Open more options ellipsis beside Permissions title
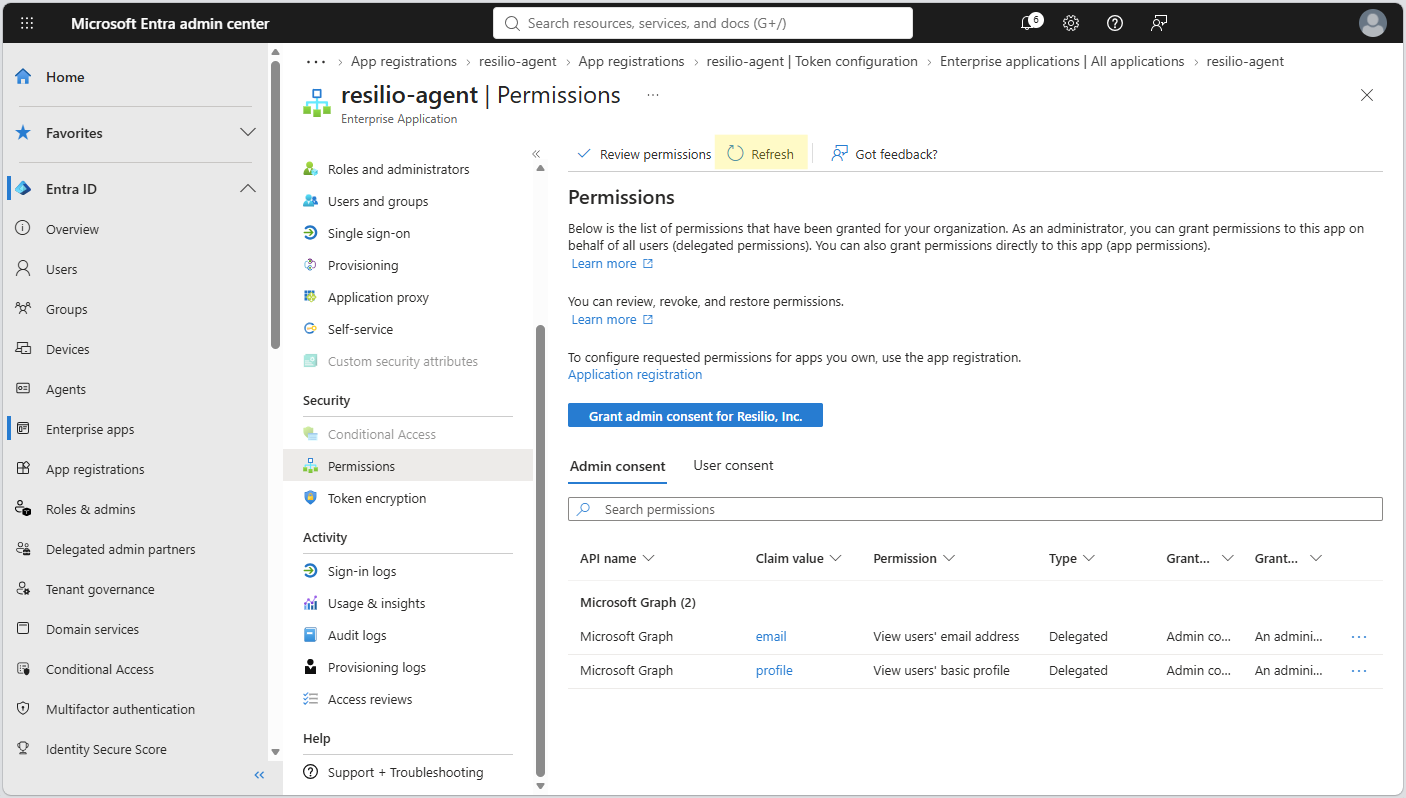1406x798 pixels. coord(653,95)
